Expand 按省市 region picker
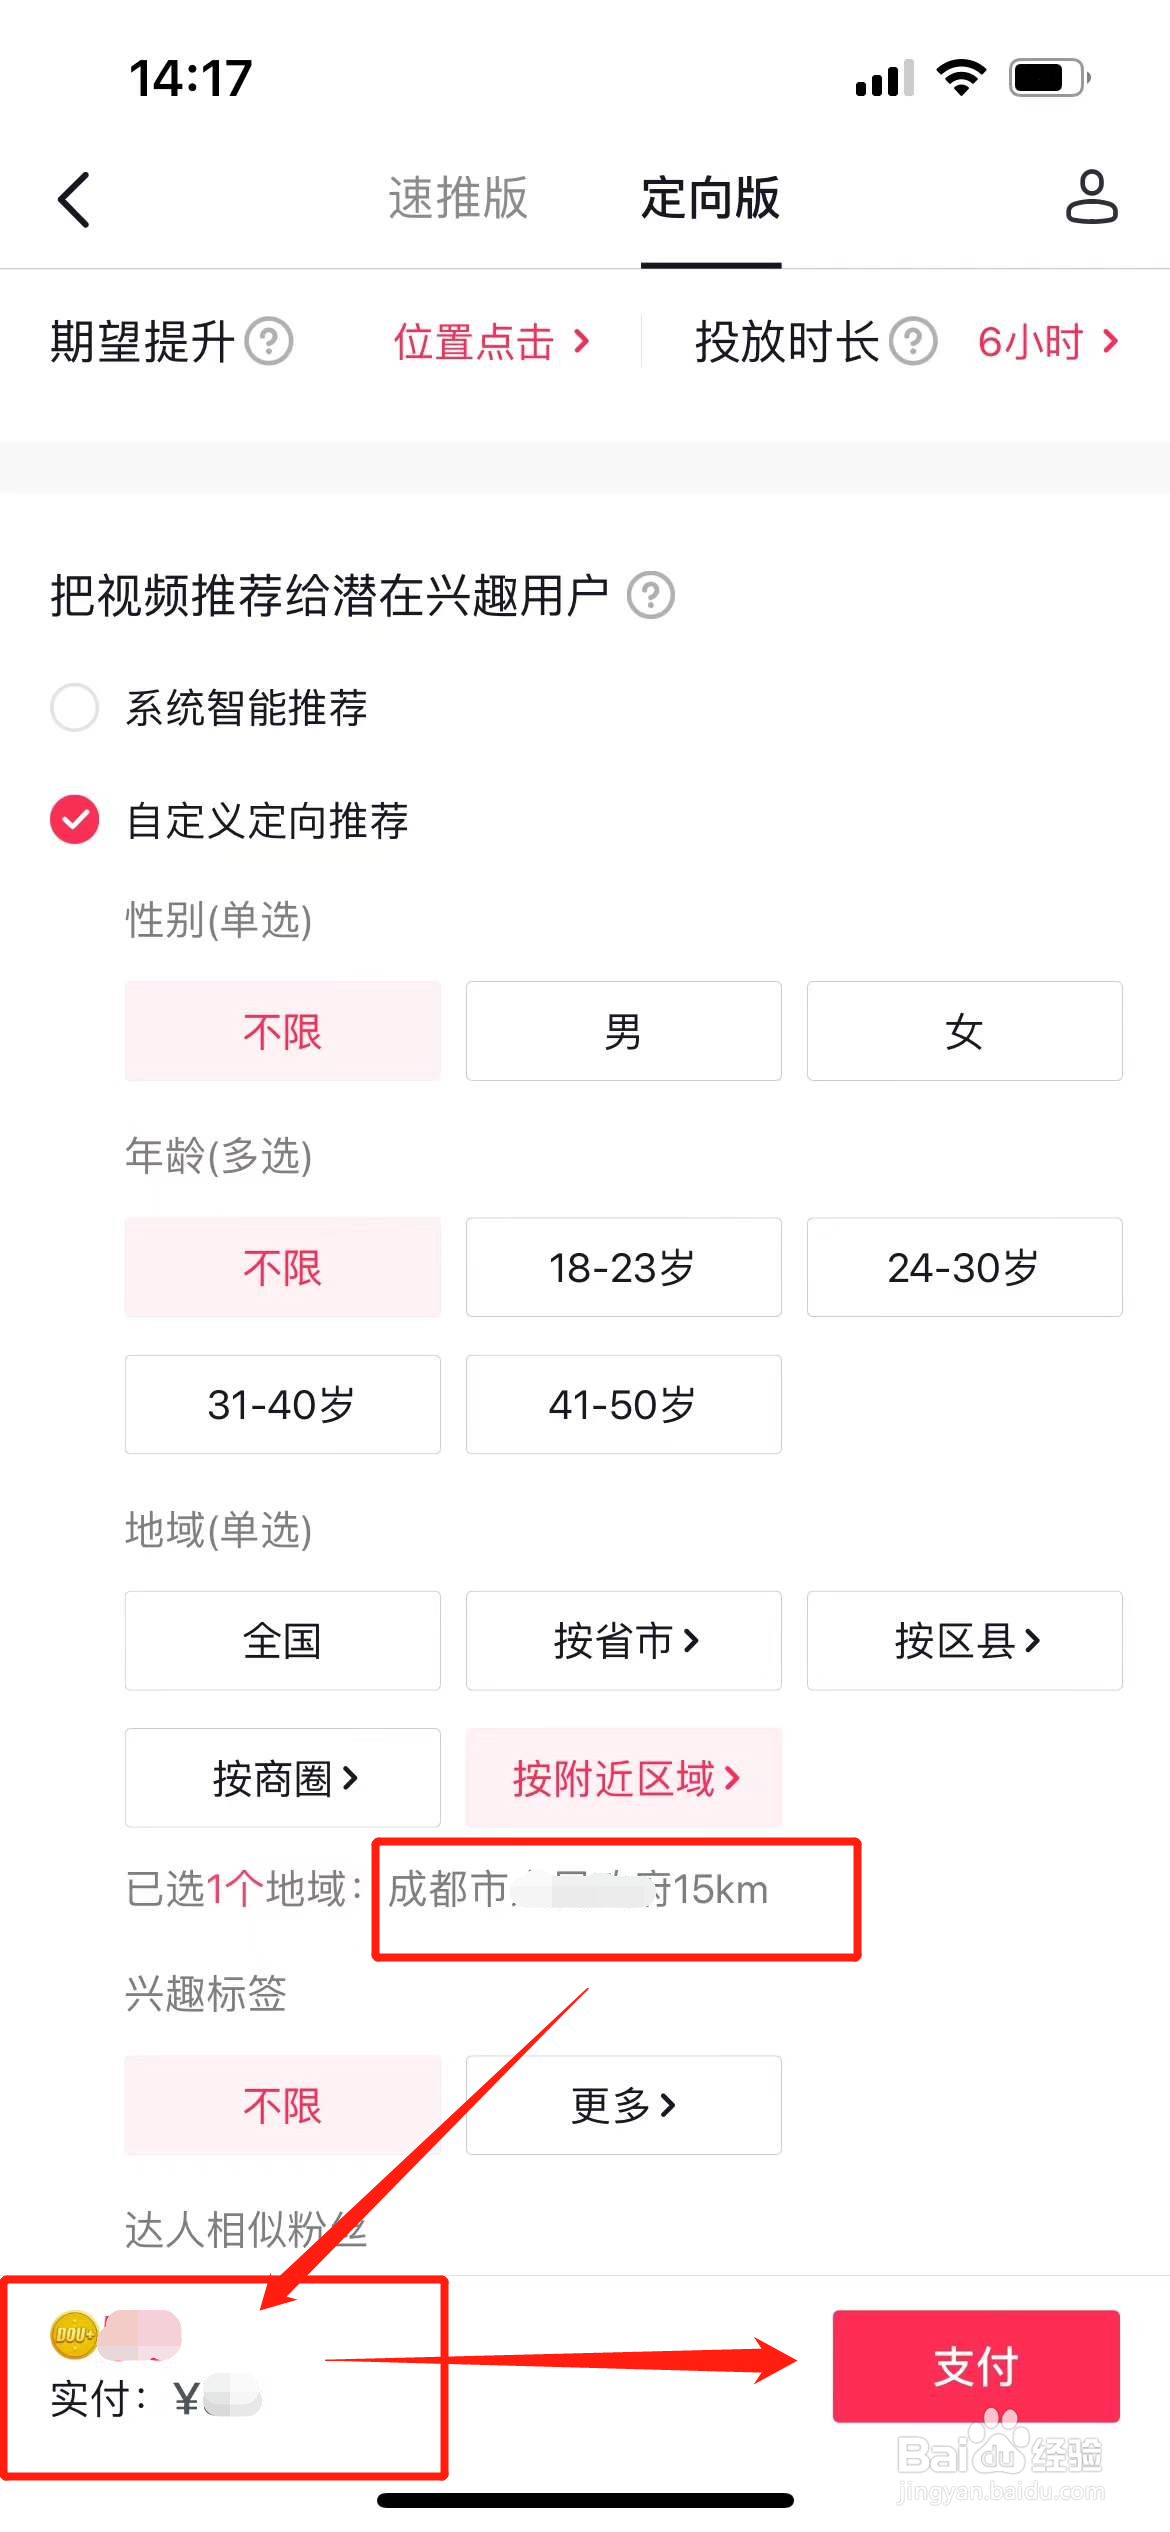Image resolution: width=1170 pixels, height=2532 pixels. 623,1641
